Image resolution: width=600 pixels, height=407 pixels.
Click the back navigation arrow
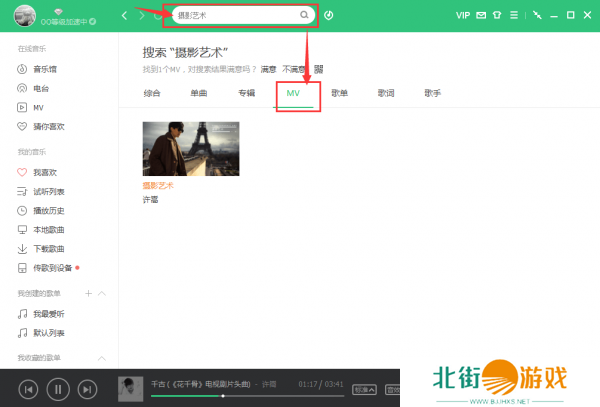click(x=124, y=16)
